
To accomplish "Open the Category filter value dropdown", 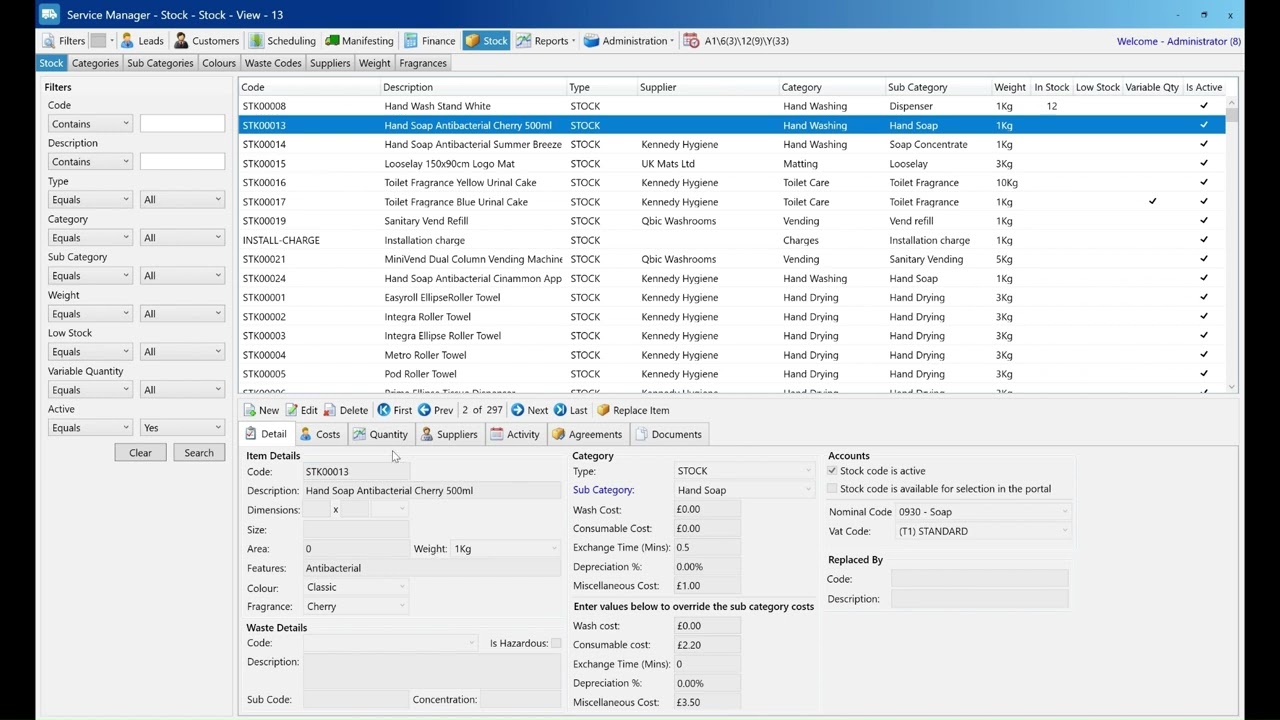I will (x=182, y=238).
